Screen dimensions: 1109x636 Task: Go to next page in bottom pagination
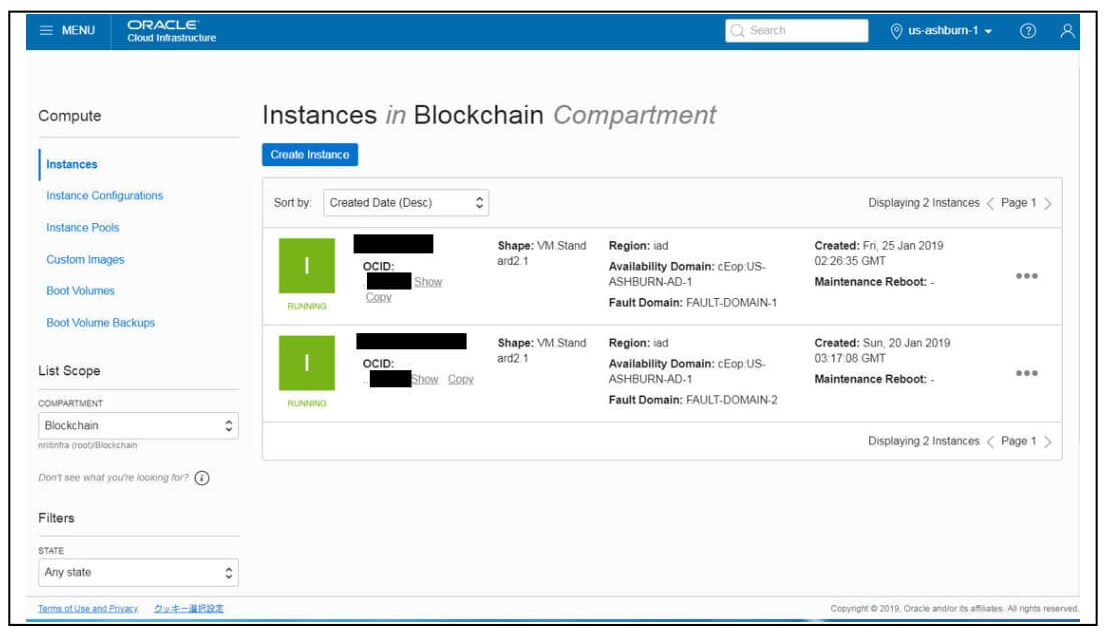(1047, 441)
